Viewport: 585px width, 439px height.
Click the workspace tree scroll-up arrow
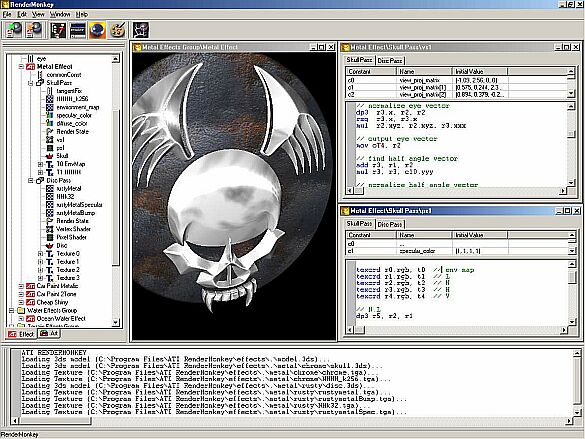(116, 58)
